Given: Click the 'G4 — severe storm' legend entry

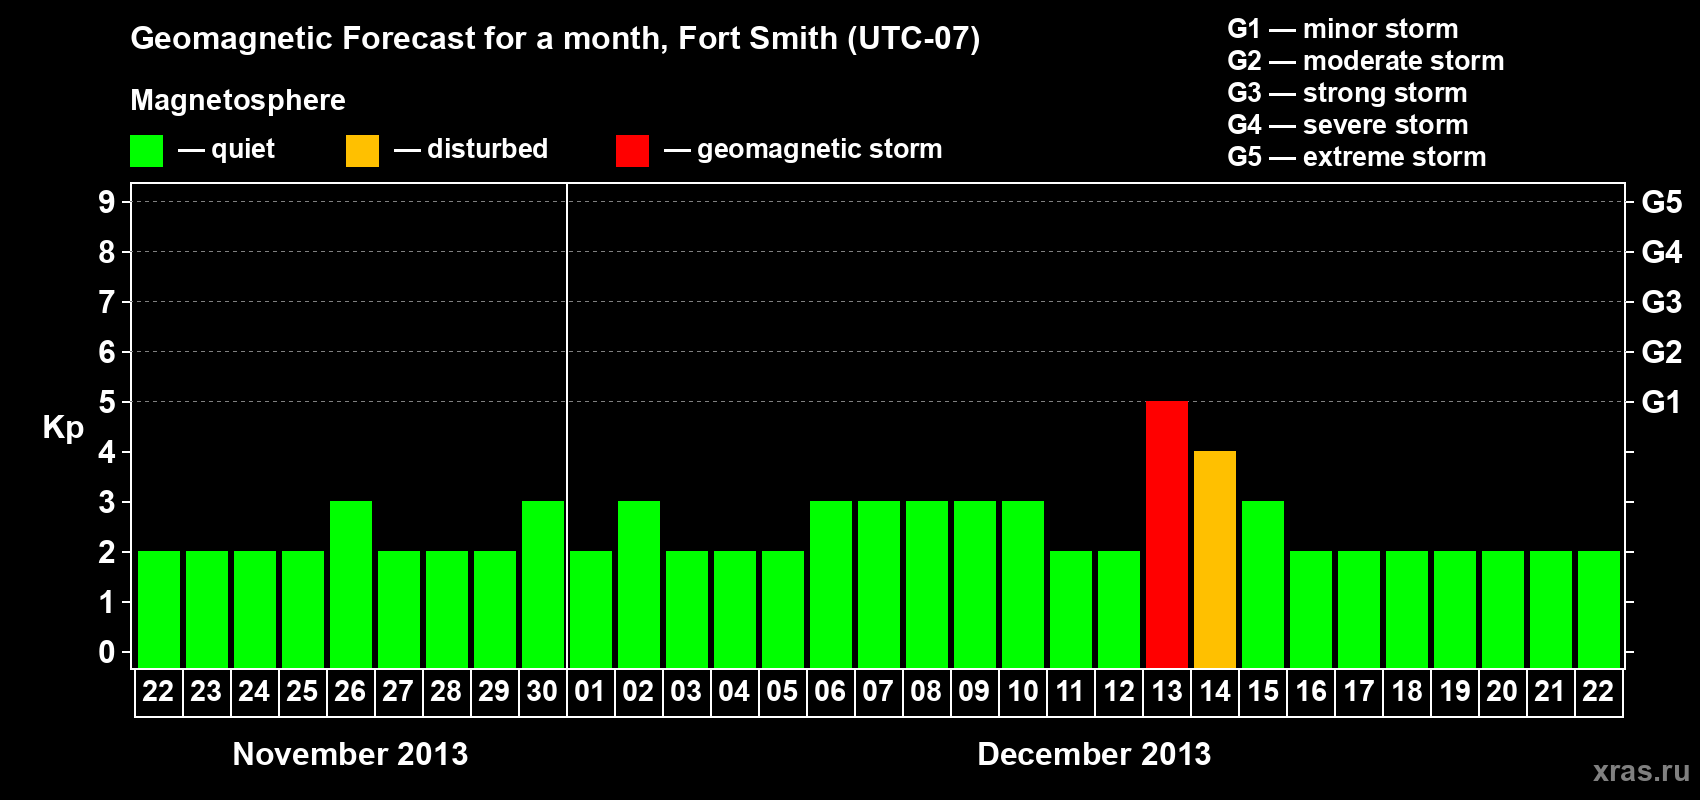Looking at the screenshot, I should [1347, 125].
